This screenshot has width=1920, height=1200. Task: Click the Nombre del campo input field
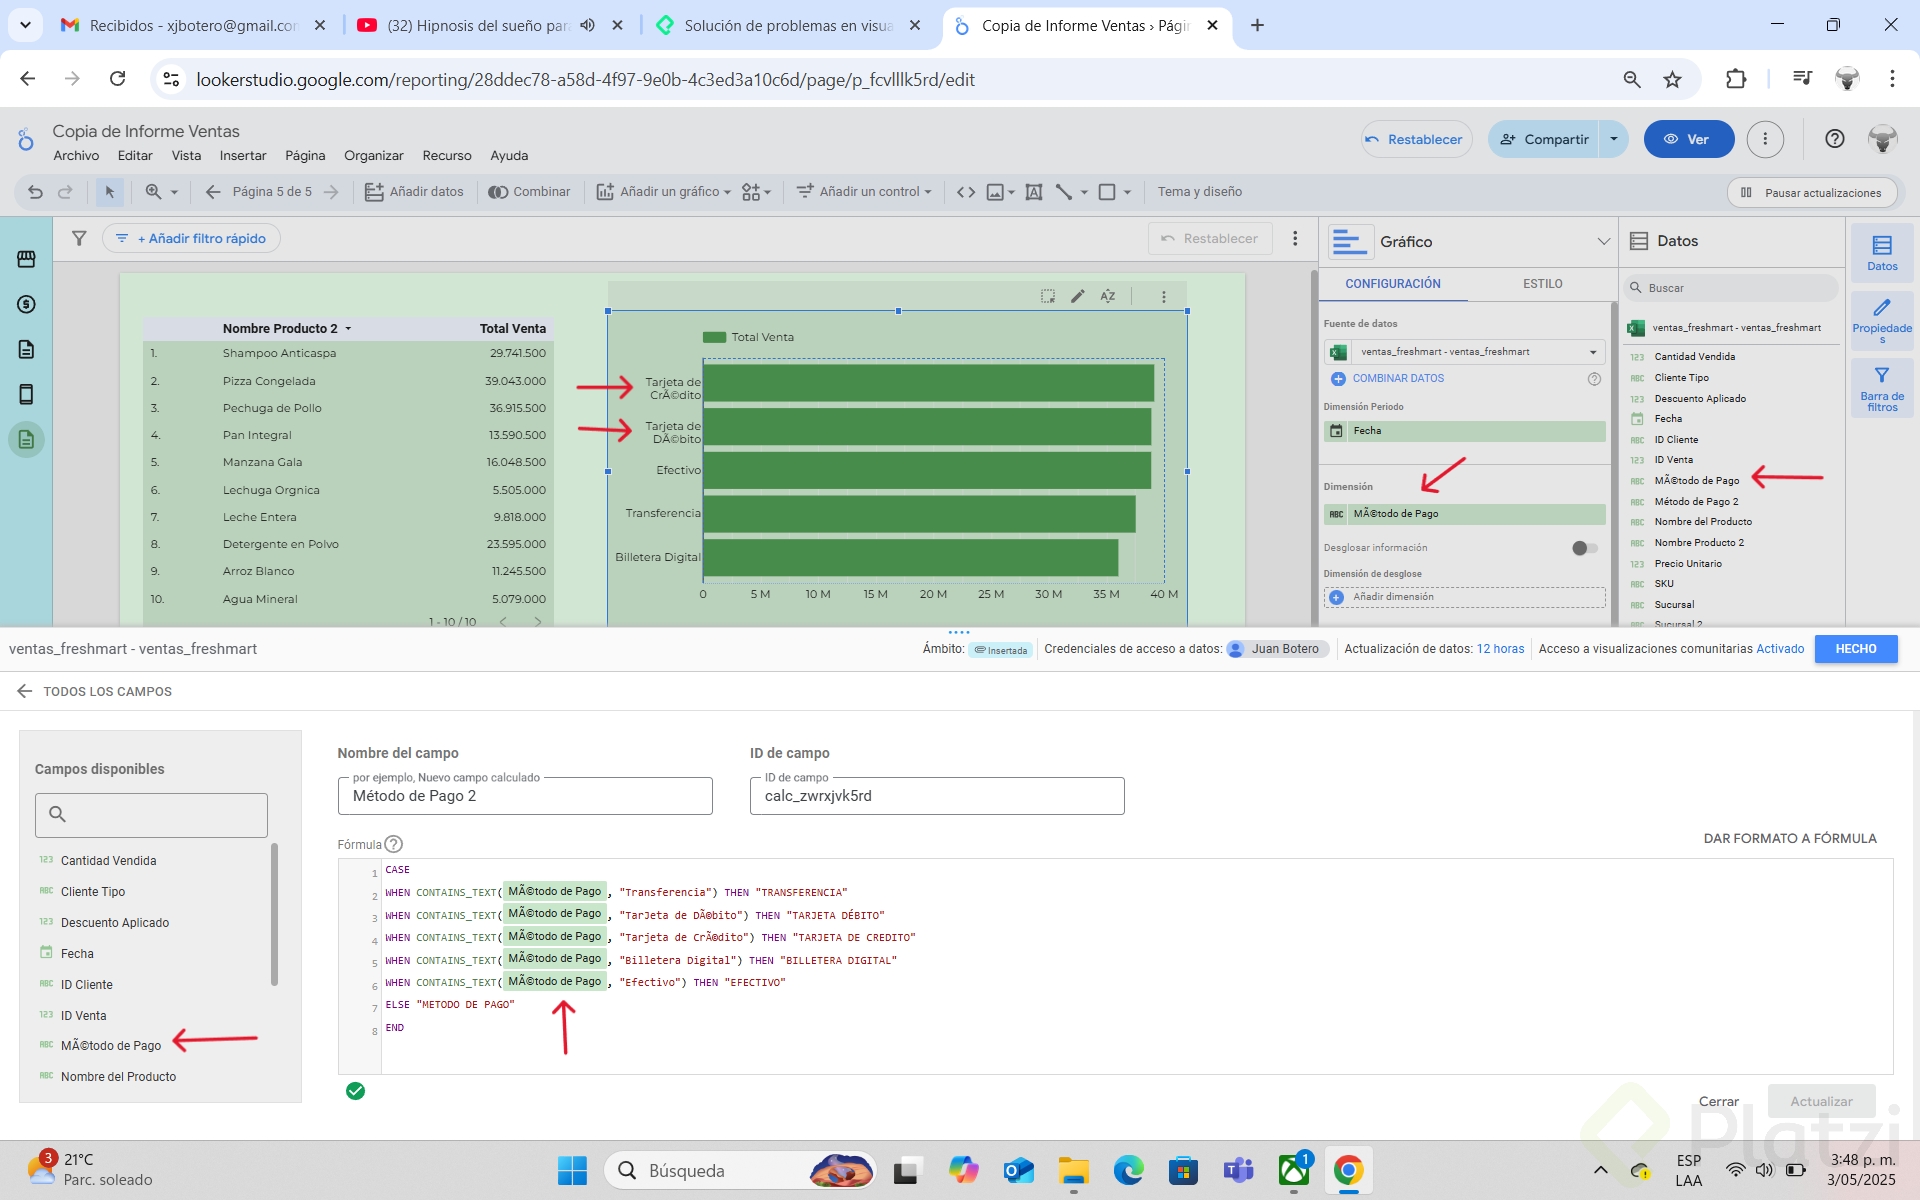pyautogui.click(x=525, y=796)
